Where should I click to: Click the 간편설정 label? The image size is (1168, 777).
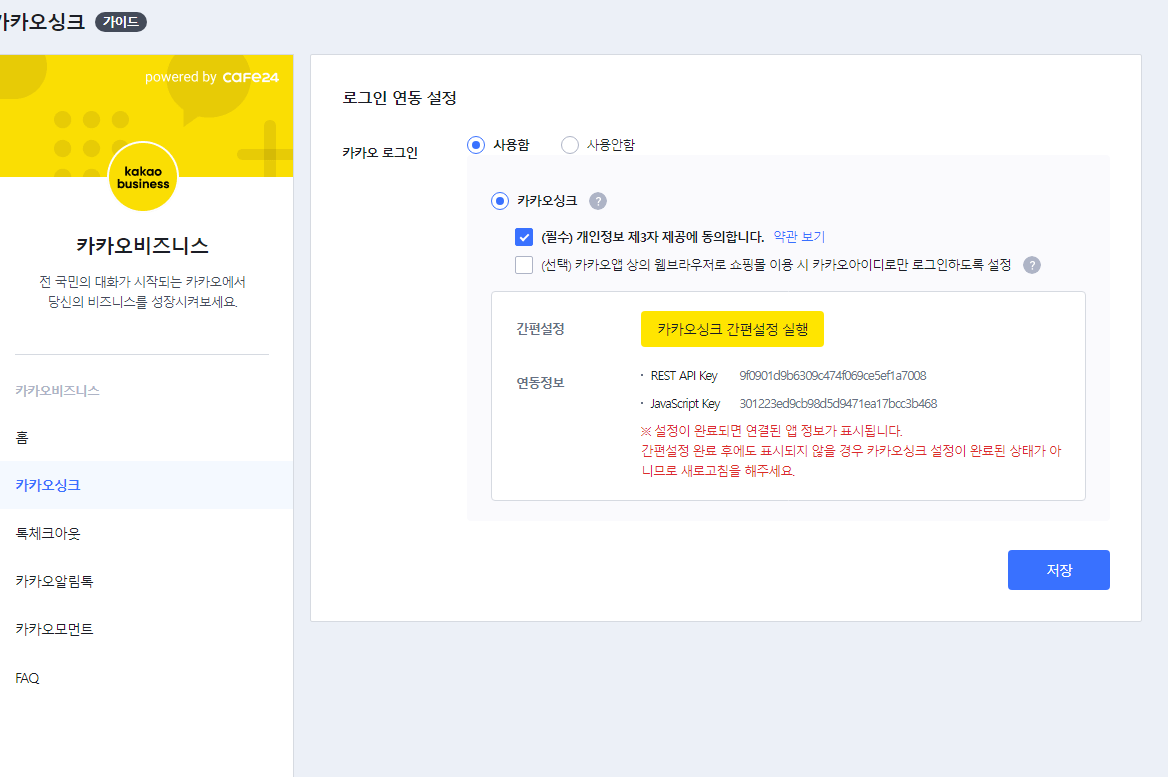click(540, 329)
